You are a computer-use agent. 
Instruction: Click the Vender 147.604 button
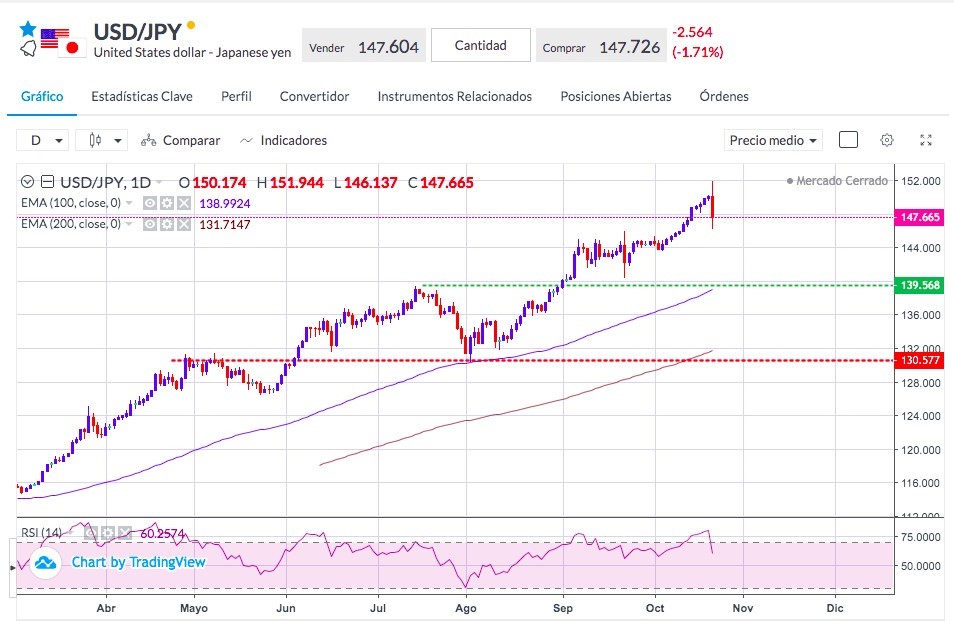pos(364,46)
